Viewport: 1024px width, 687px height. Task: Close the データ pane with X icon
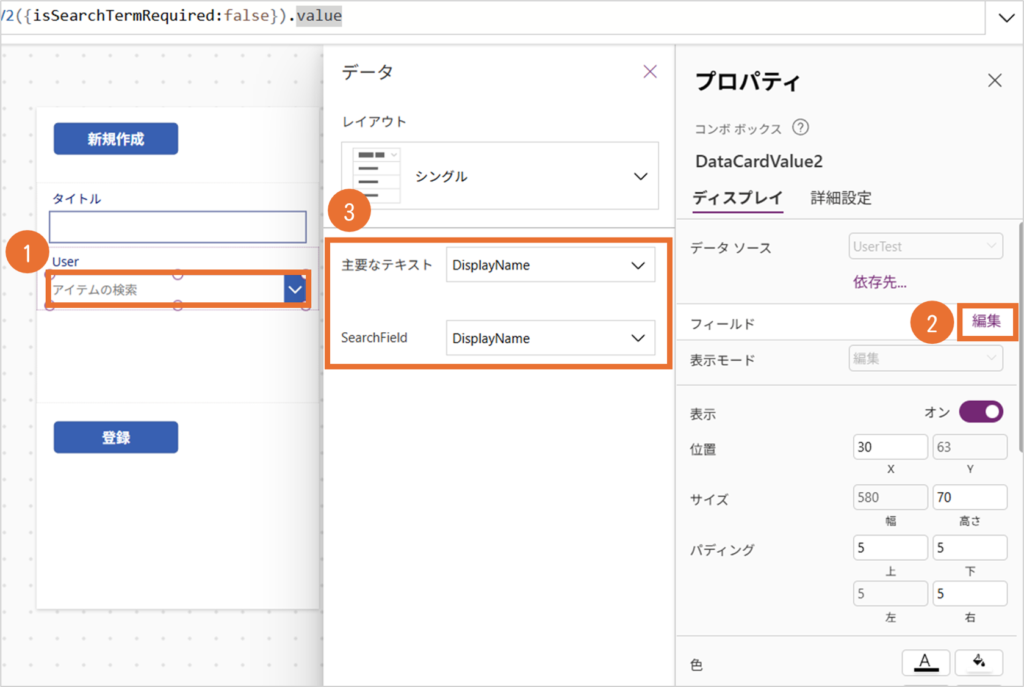point(650,71)
